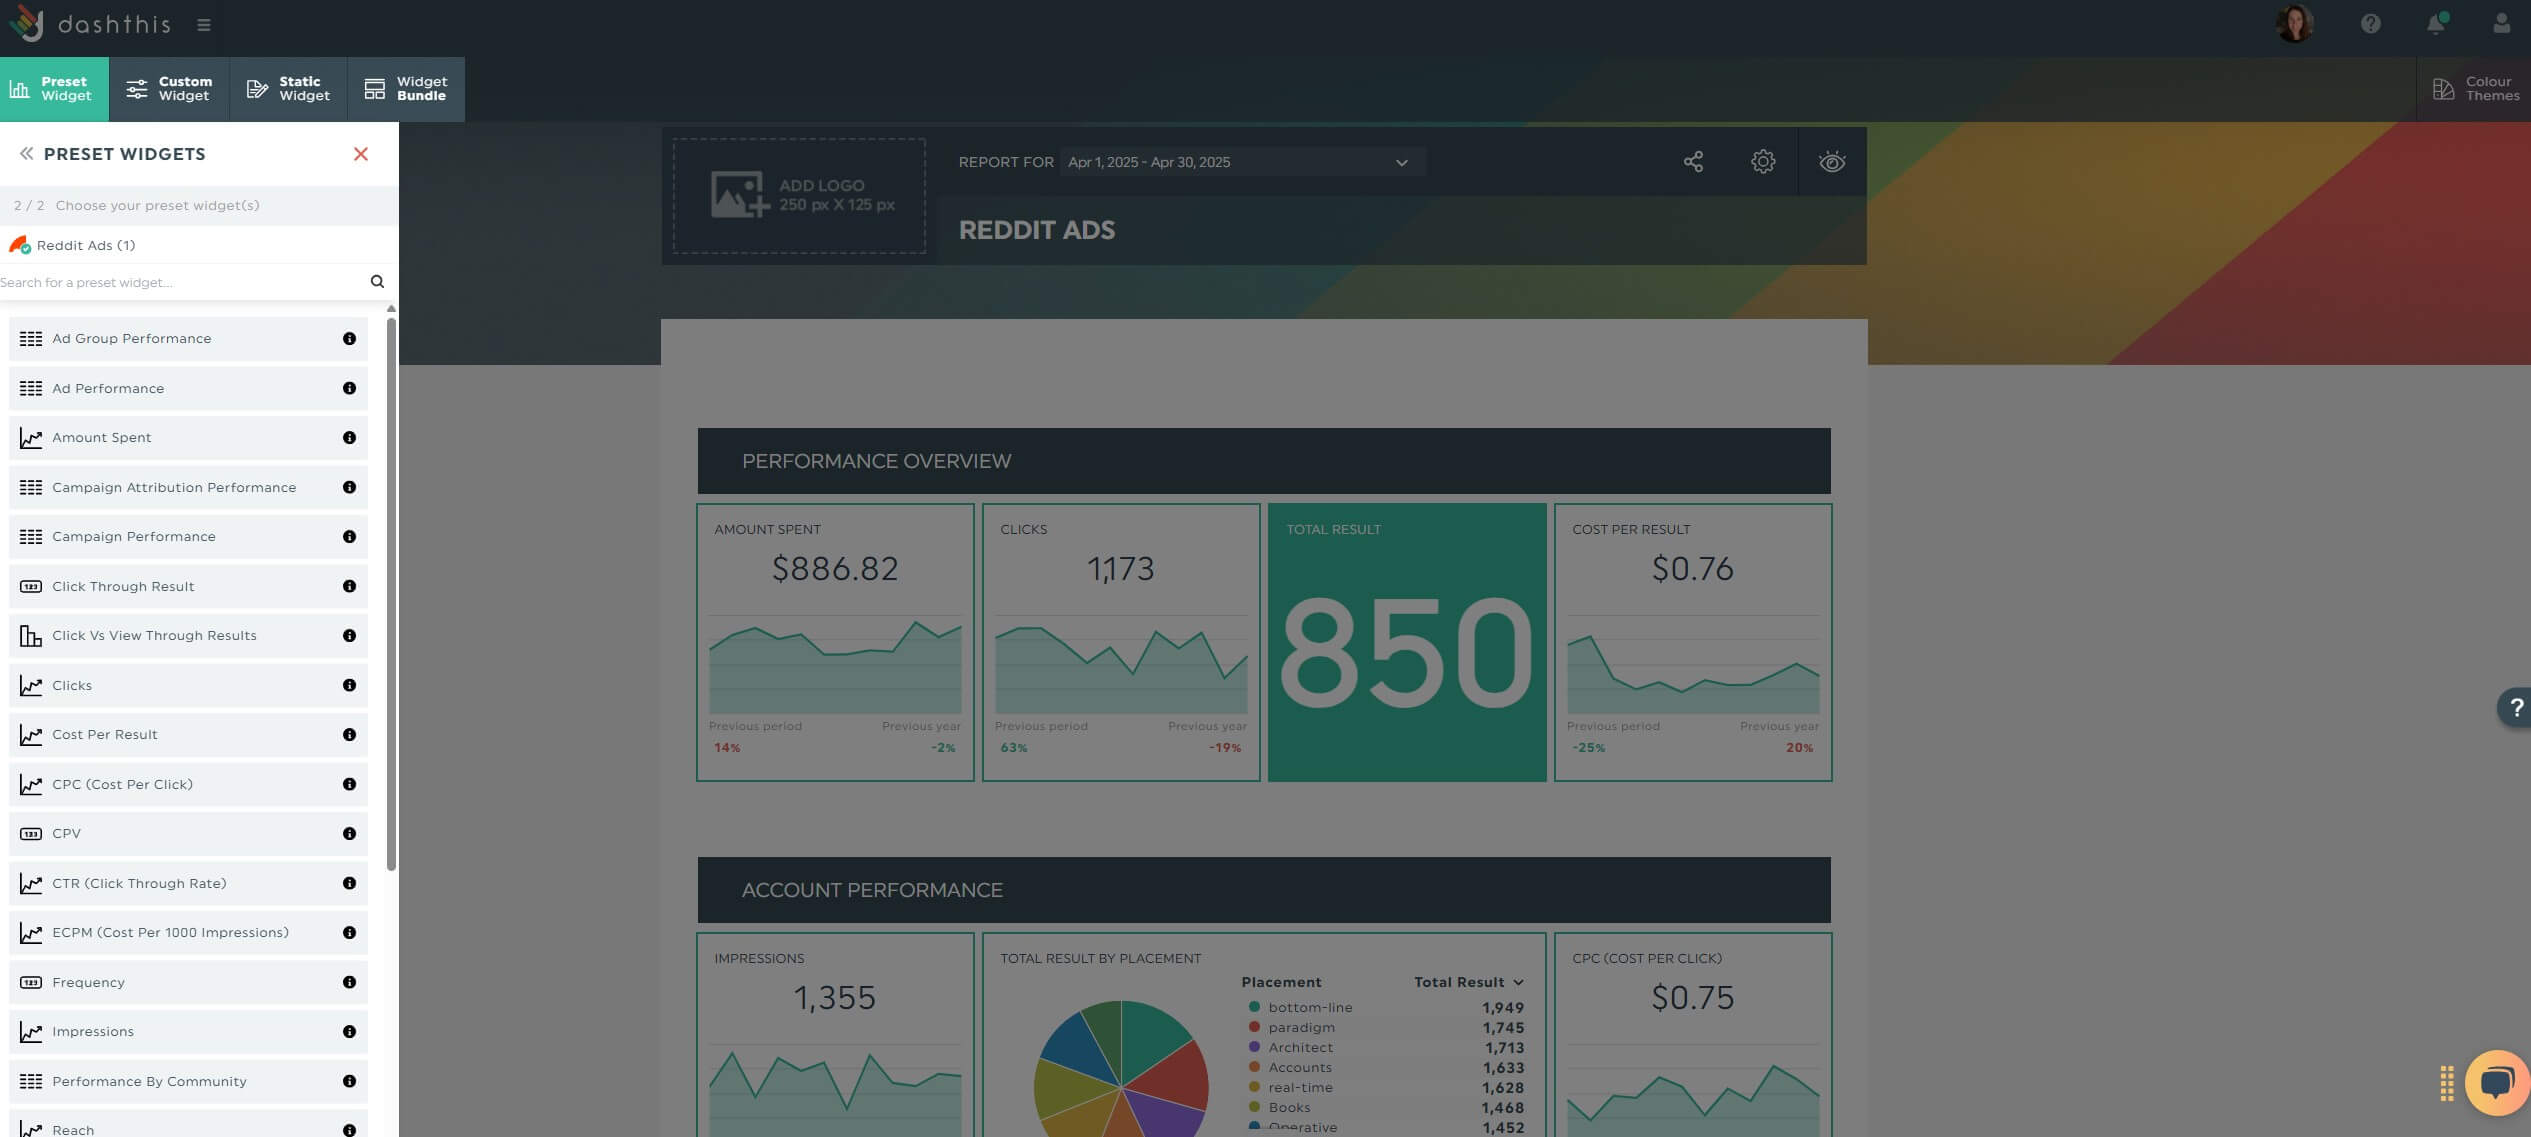Show info for Ad Group Performance

(x=349, y=339)
